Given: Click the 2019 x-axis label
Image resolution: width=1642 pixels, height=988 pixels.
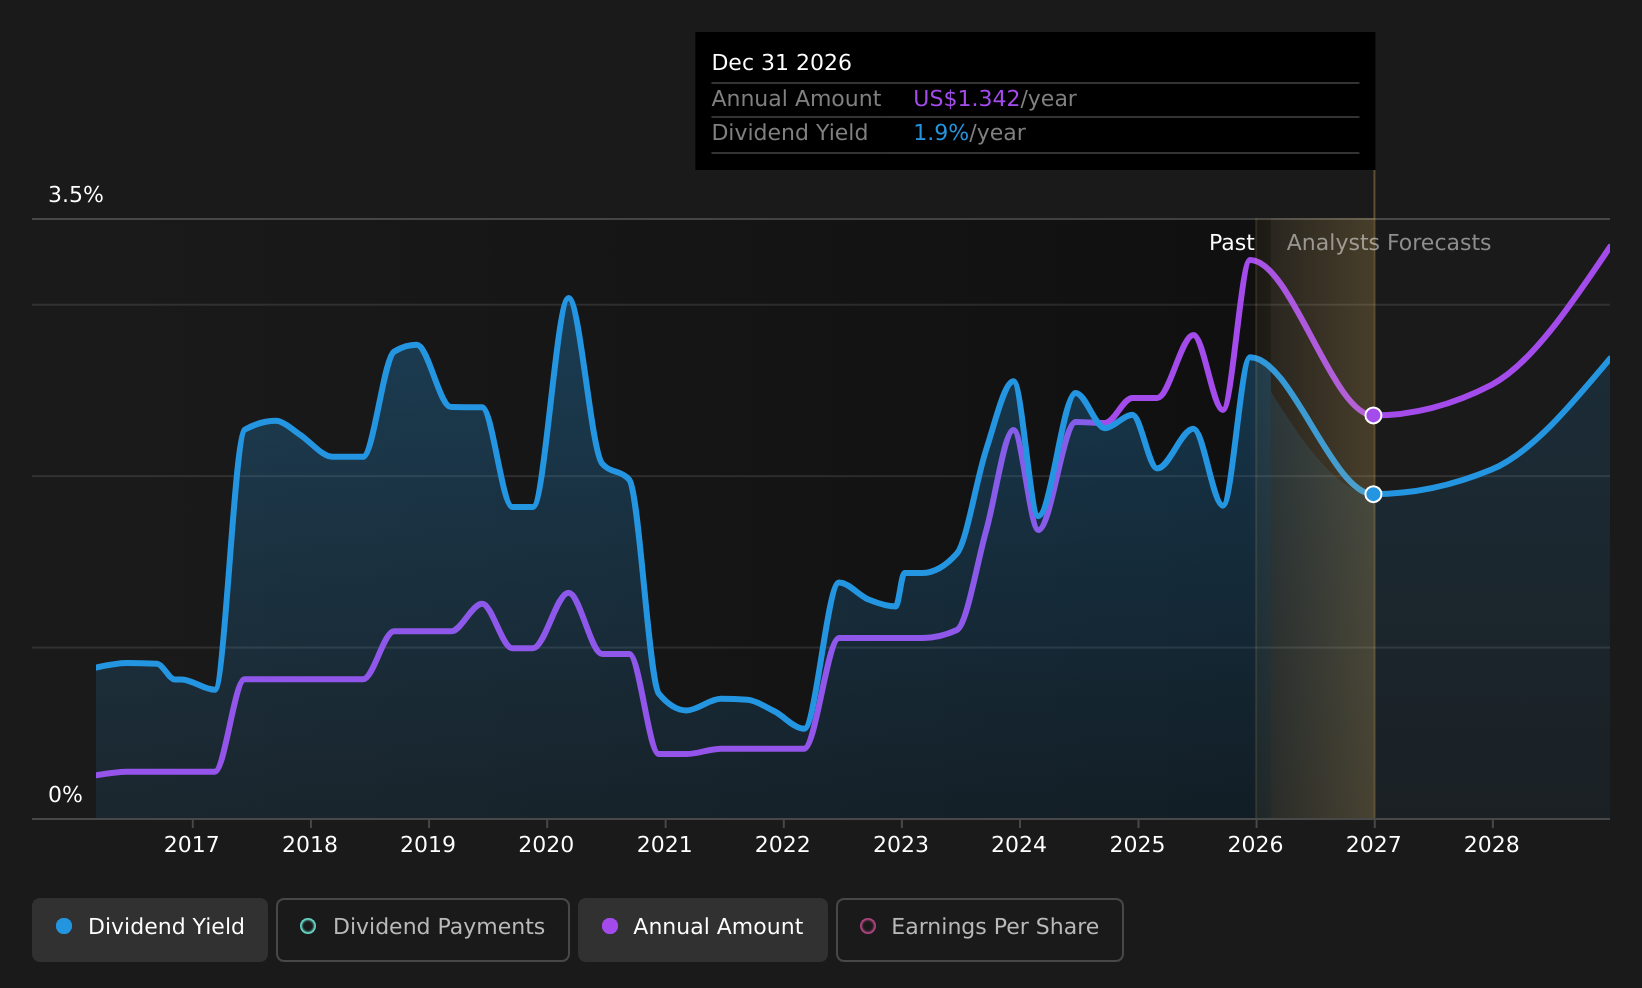Looking at the screenshot, I should 428,845.
